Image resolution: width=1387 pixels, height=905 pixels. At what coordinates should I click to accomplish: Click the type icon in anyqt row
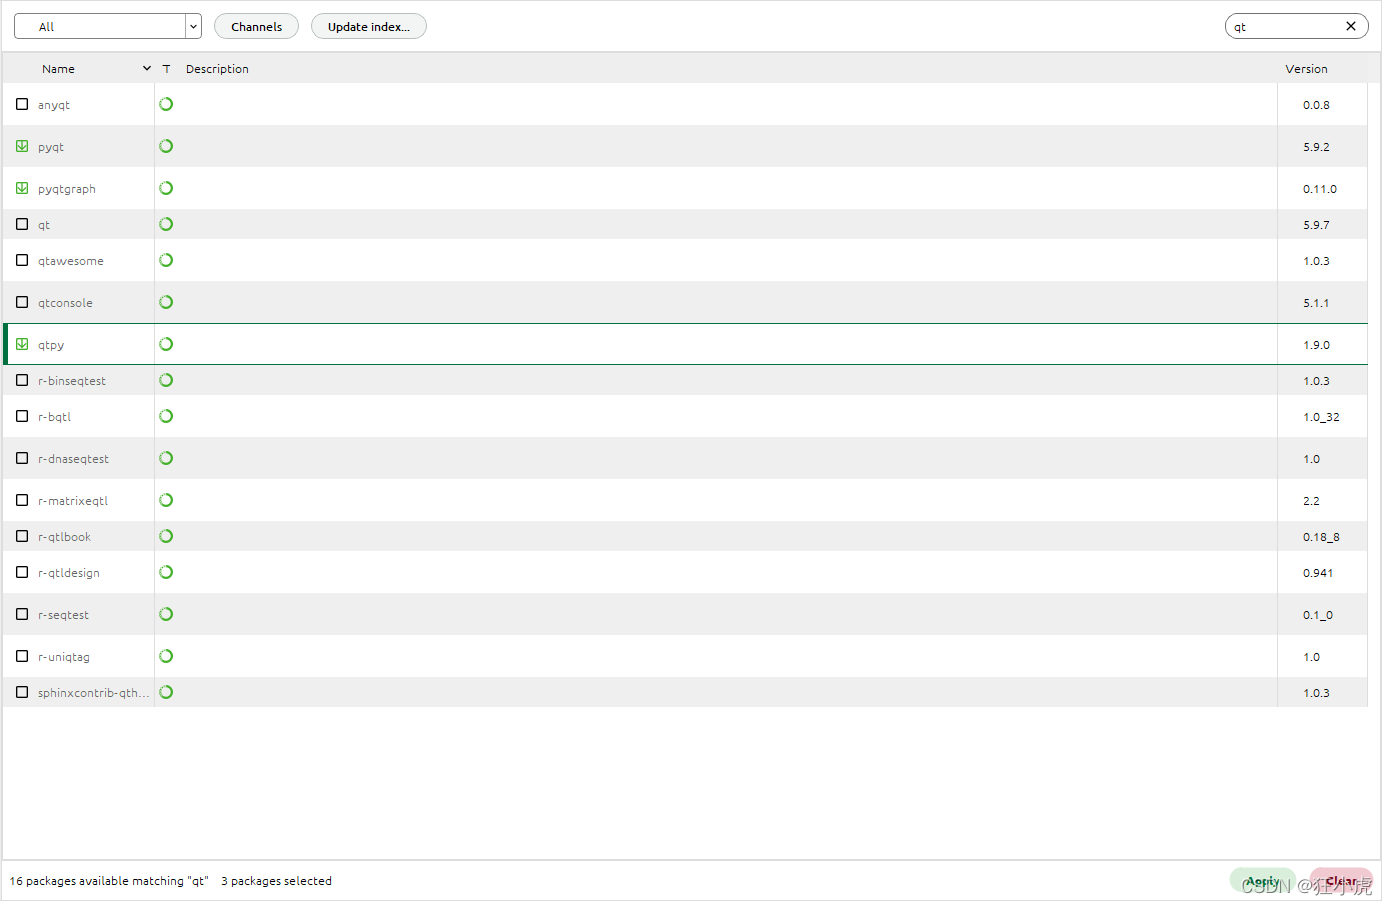pos(166,104)
